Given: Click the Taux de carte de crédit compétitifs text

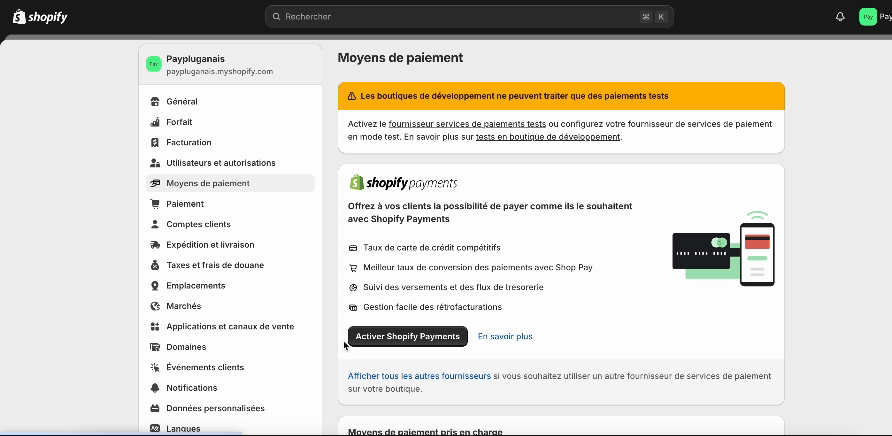Looking at the screenshot, I should coord(432,248).
